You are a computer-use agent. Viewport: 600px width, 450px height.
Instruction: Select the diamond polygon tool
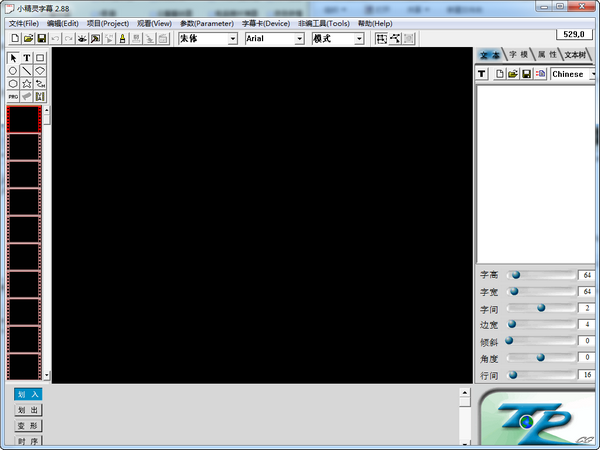click(x=40, y=71)
